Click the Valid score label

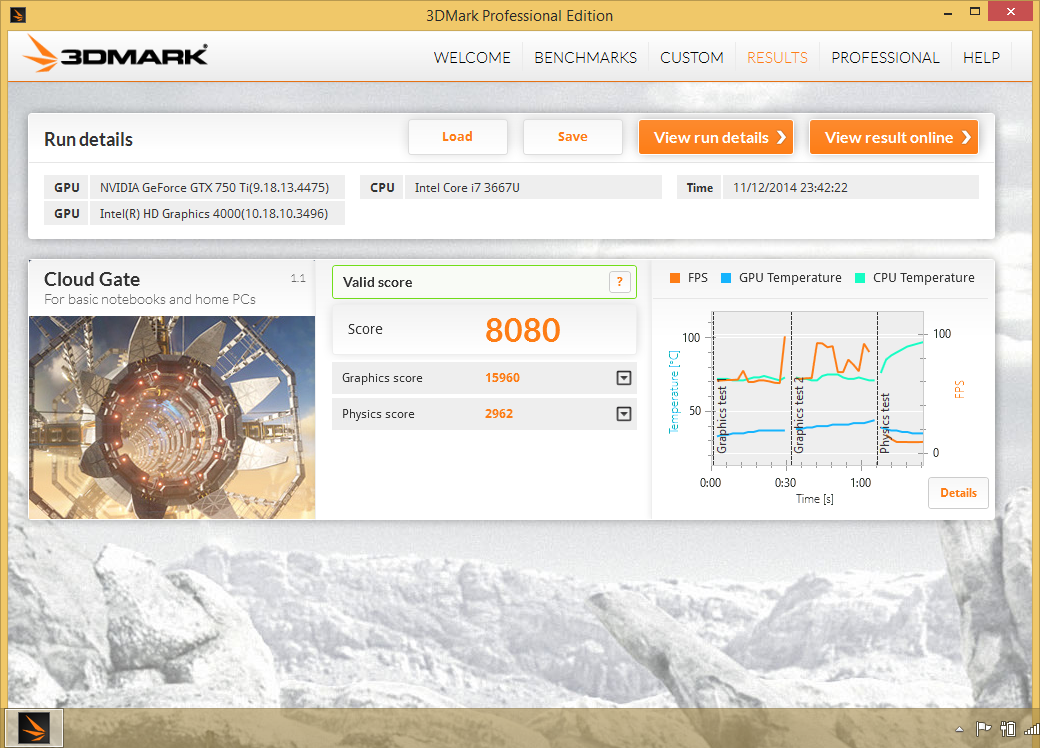click(377, 282)
